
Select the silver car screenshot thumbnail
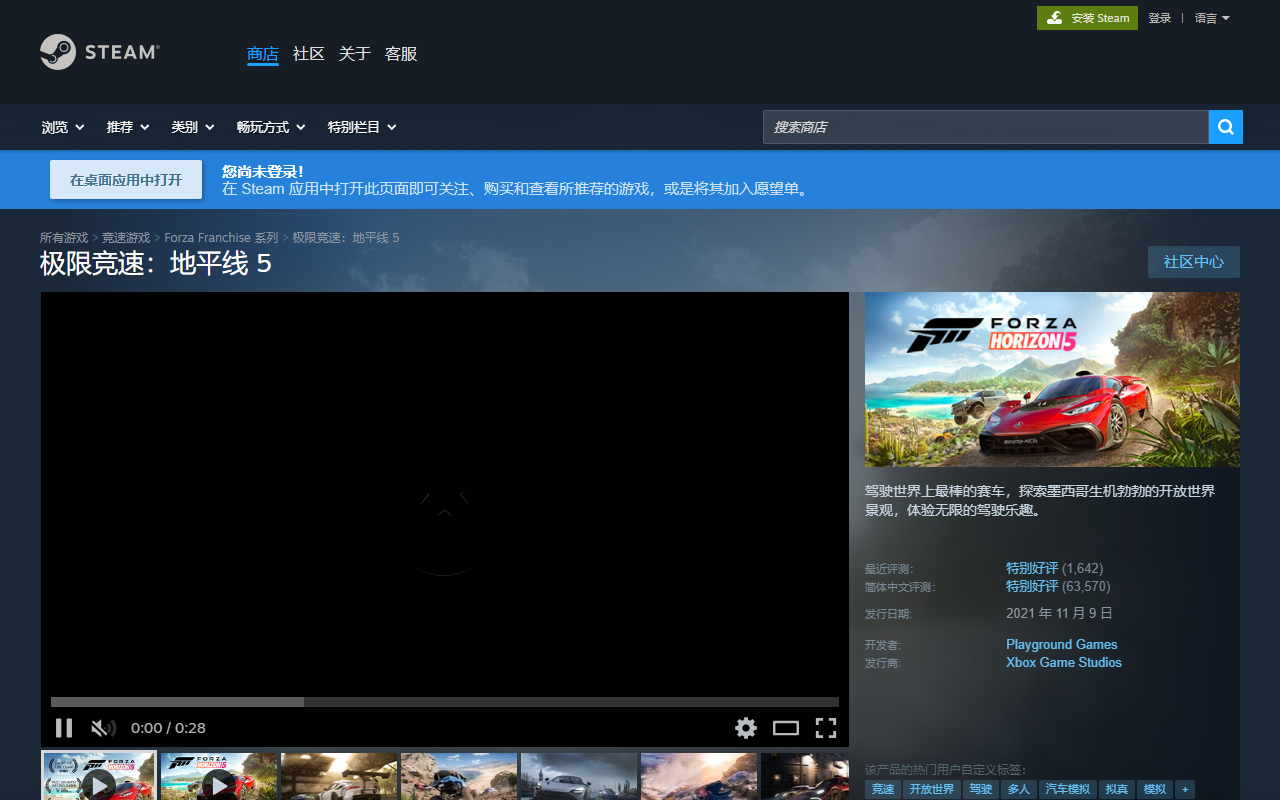[x=579, y=777]
